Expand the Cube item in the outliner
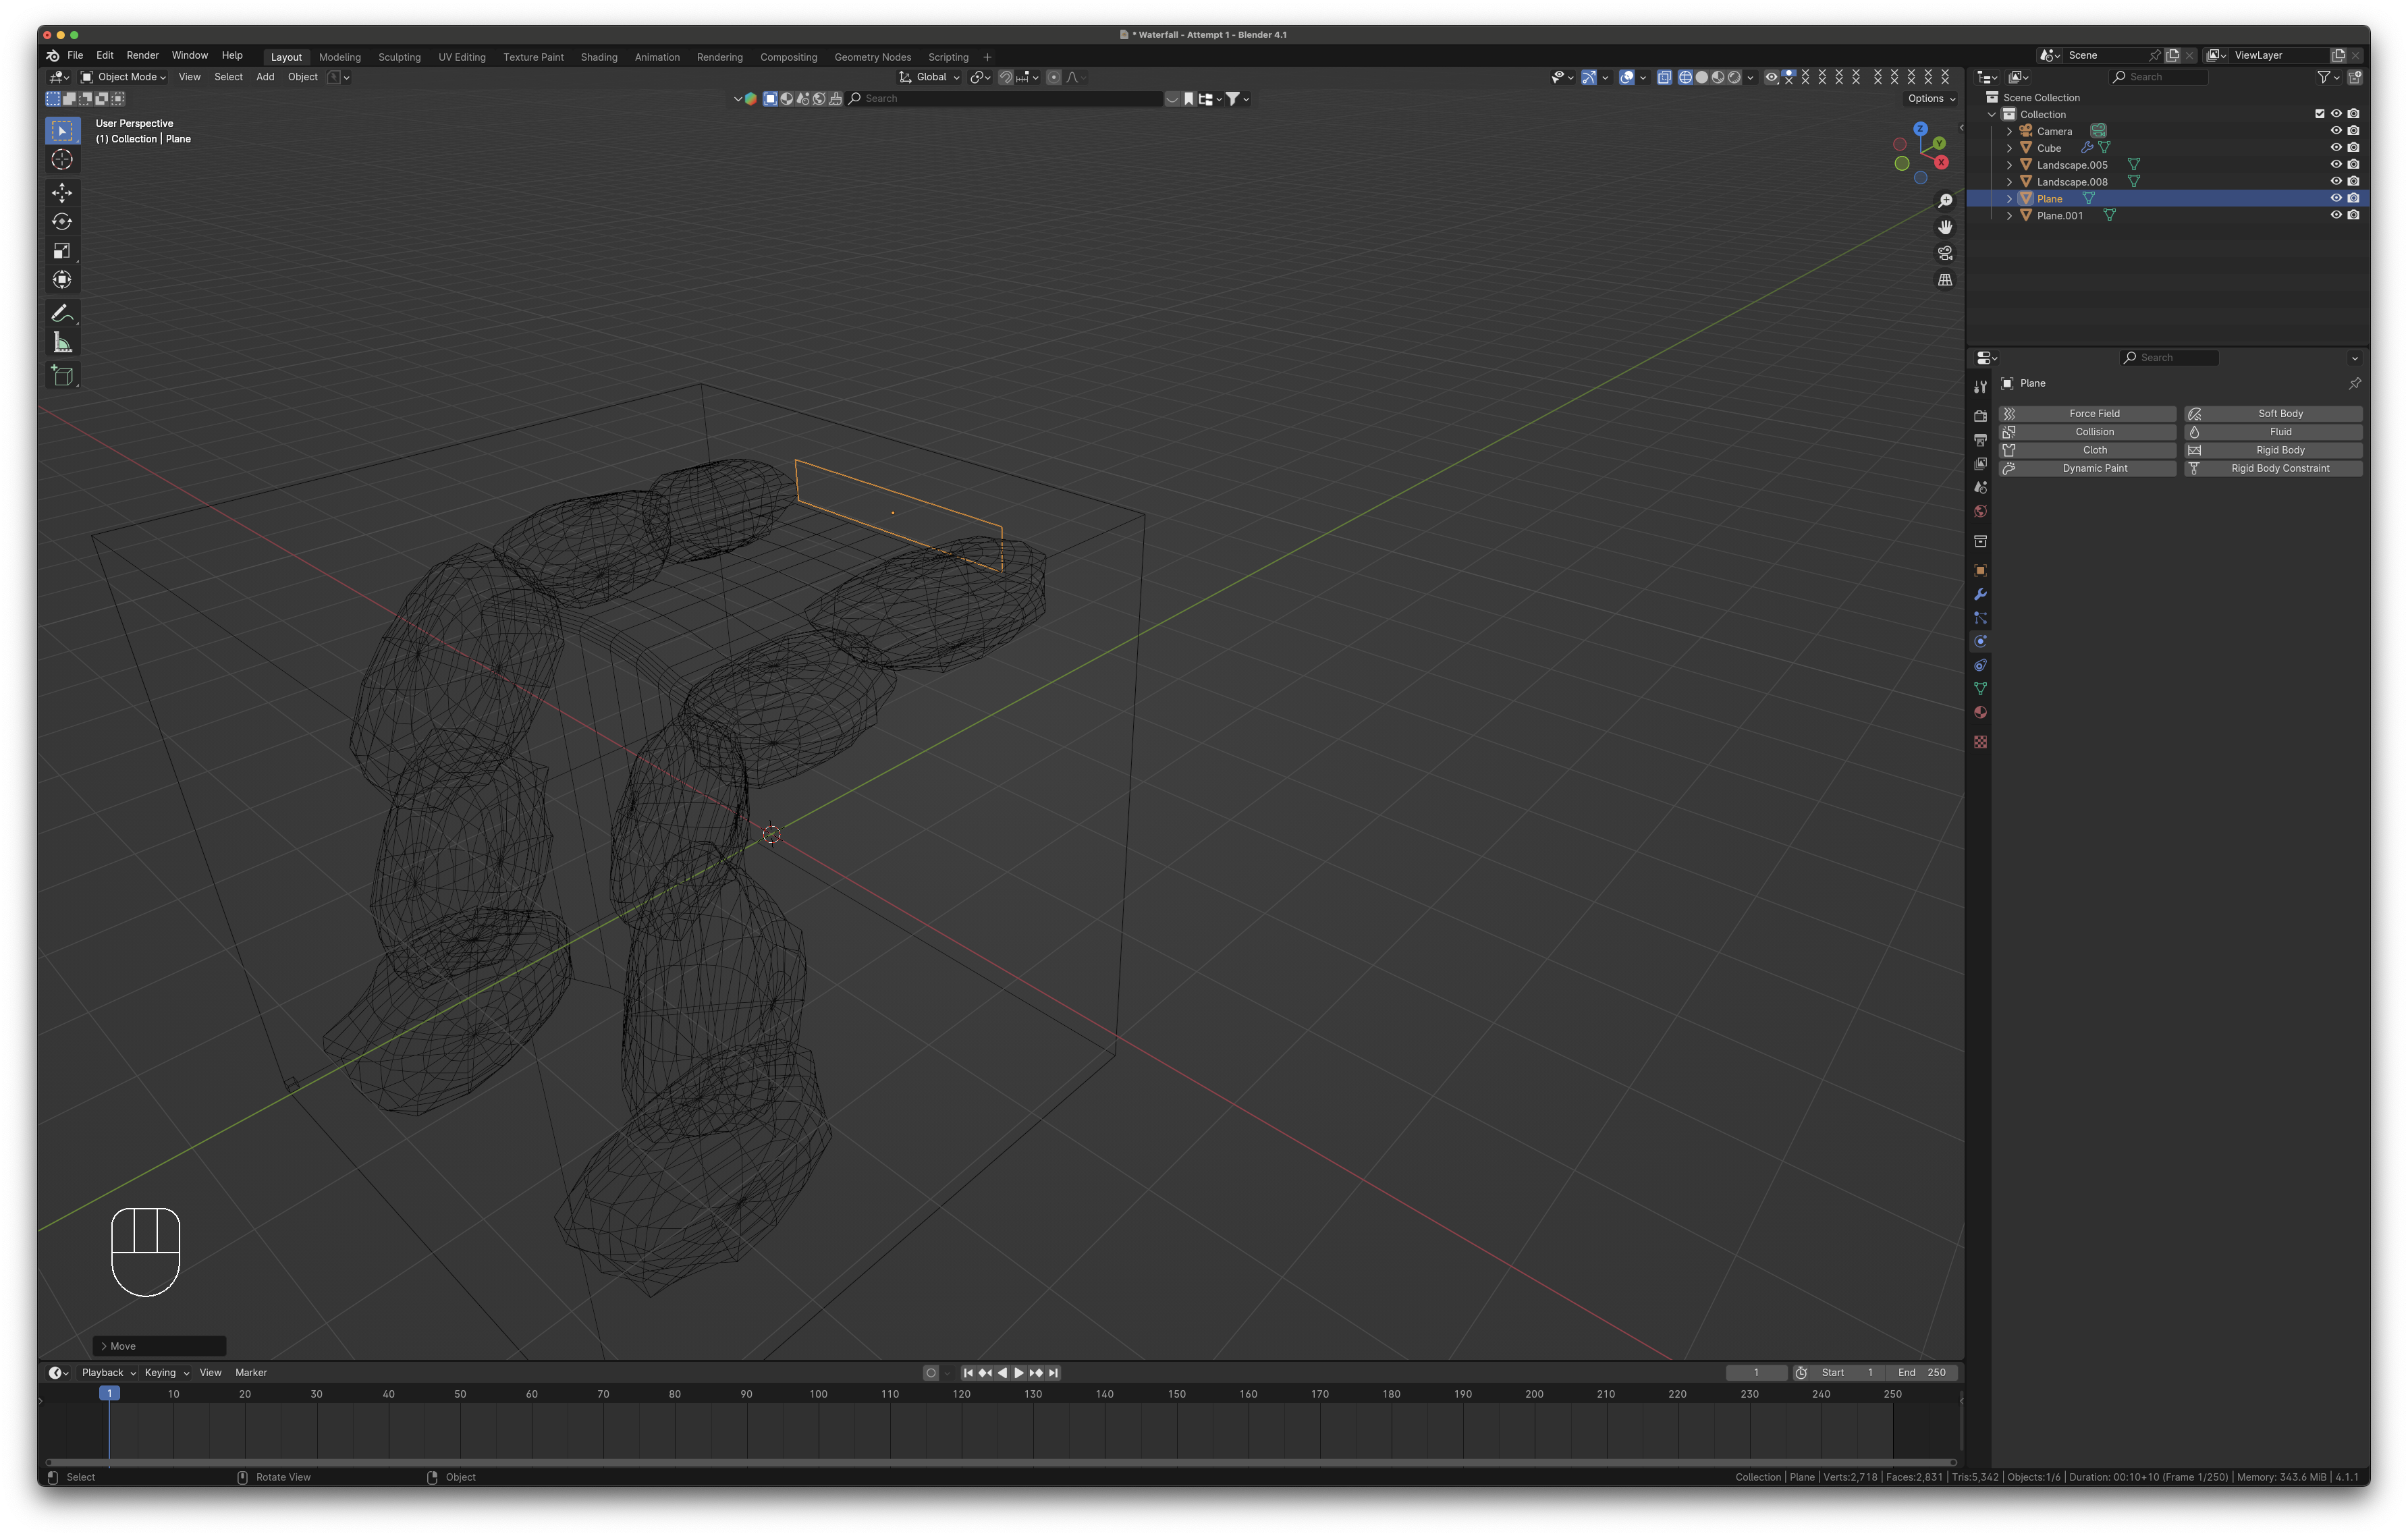 pos(2009,148)
